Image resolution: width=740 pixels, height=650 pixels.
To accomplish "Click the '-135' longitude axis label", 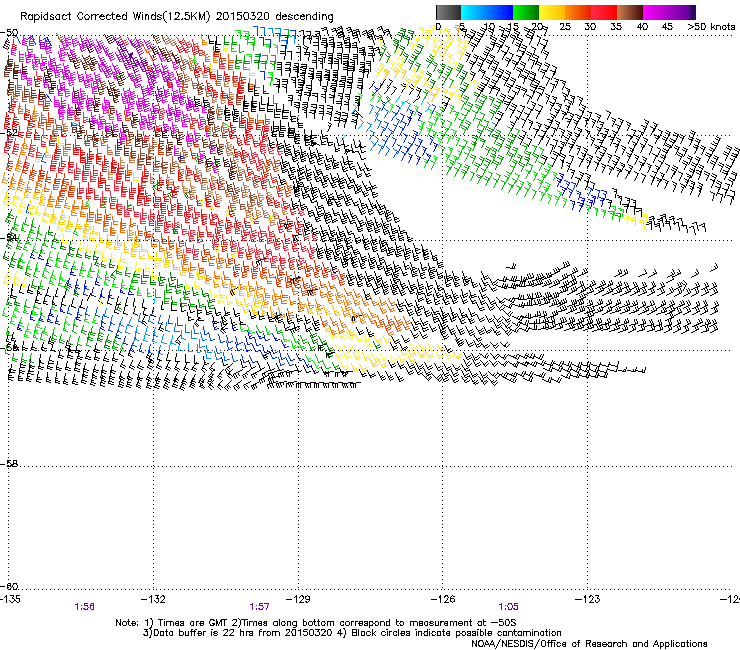I will (x=10, y=599).
